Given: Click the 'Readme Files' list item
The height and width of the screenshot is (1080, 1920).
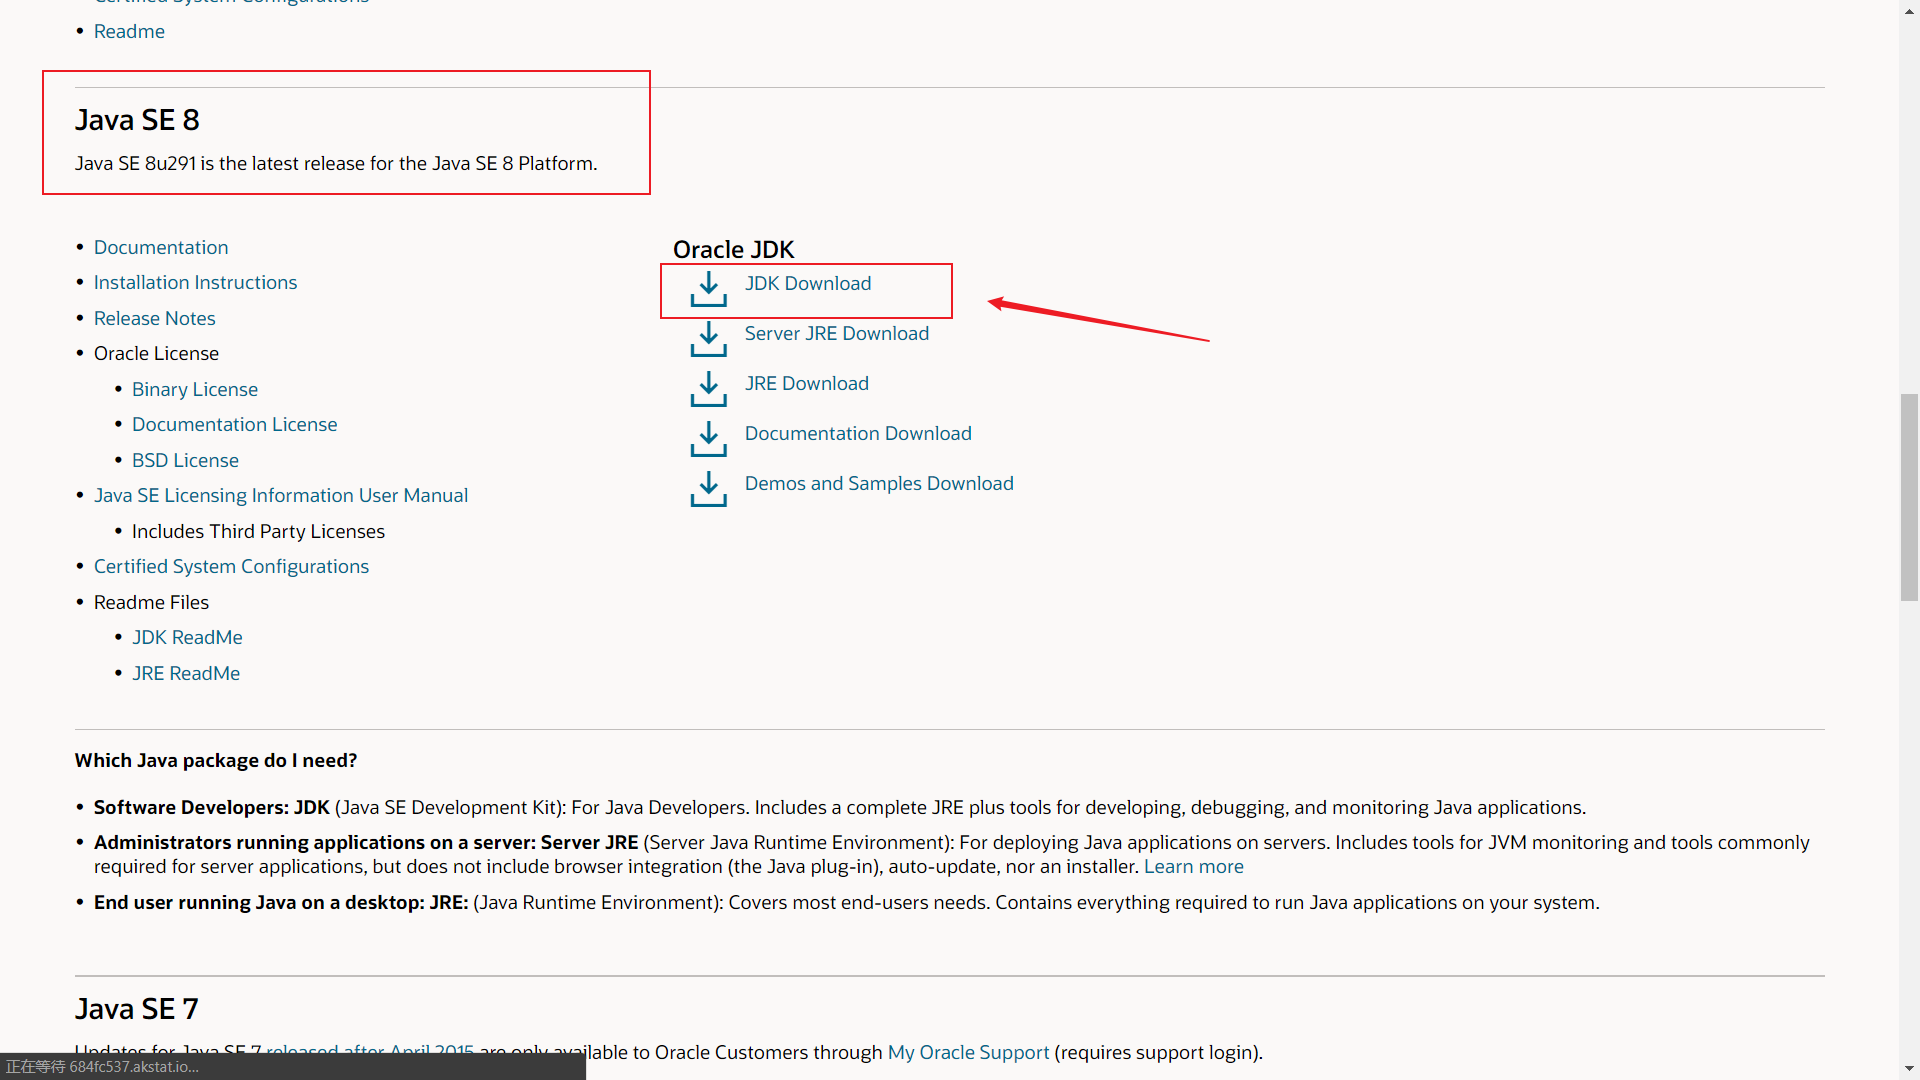Looking at the screenshot, I should (x=151, y=603).
